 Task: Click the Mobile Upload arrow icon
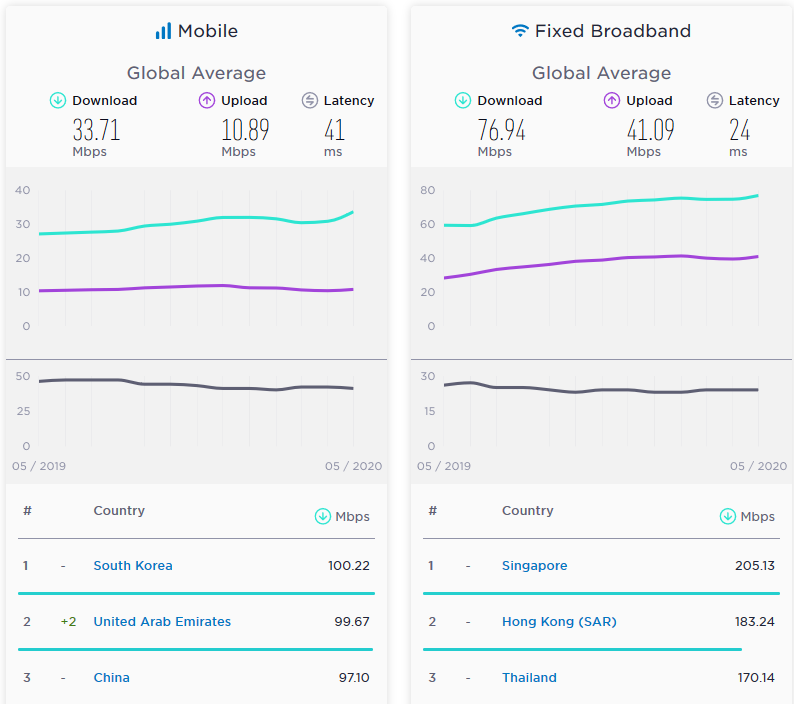(207, 100)
